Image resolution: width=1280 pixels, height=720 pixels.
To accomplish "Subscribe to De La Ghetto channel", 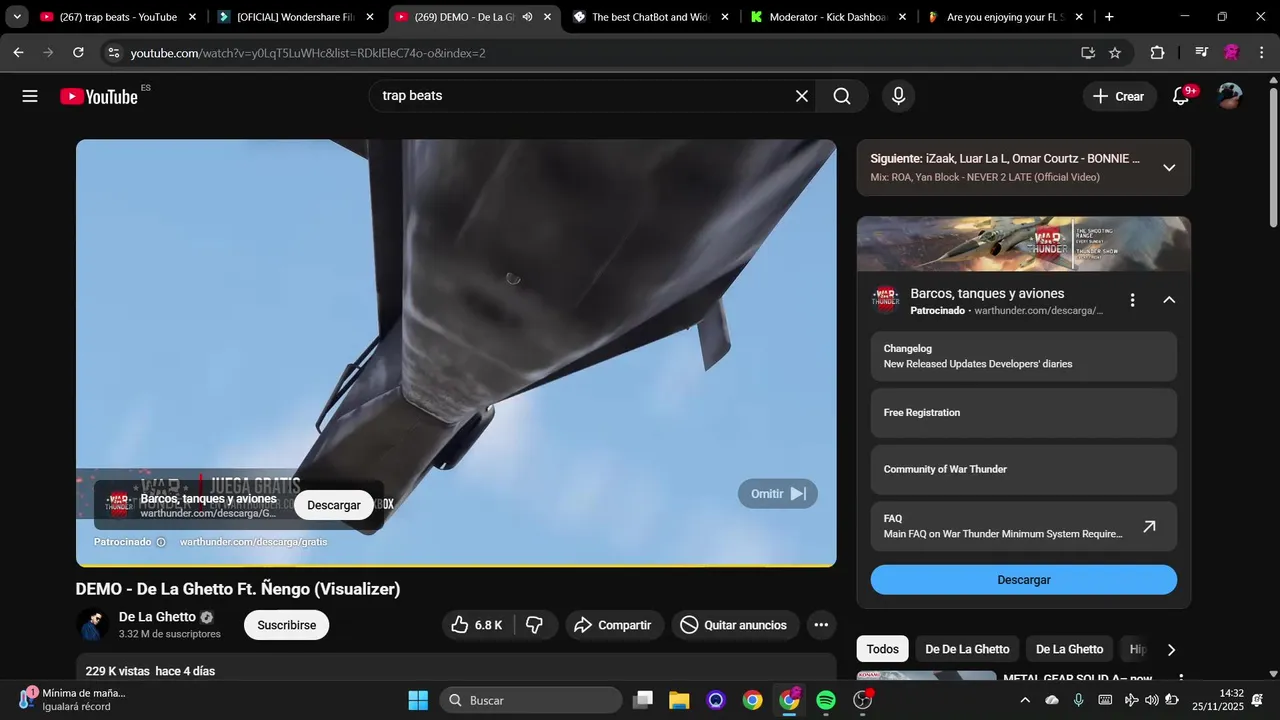I will click(x=287, y=625).
